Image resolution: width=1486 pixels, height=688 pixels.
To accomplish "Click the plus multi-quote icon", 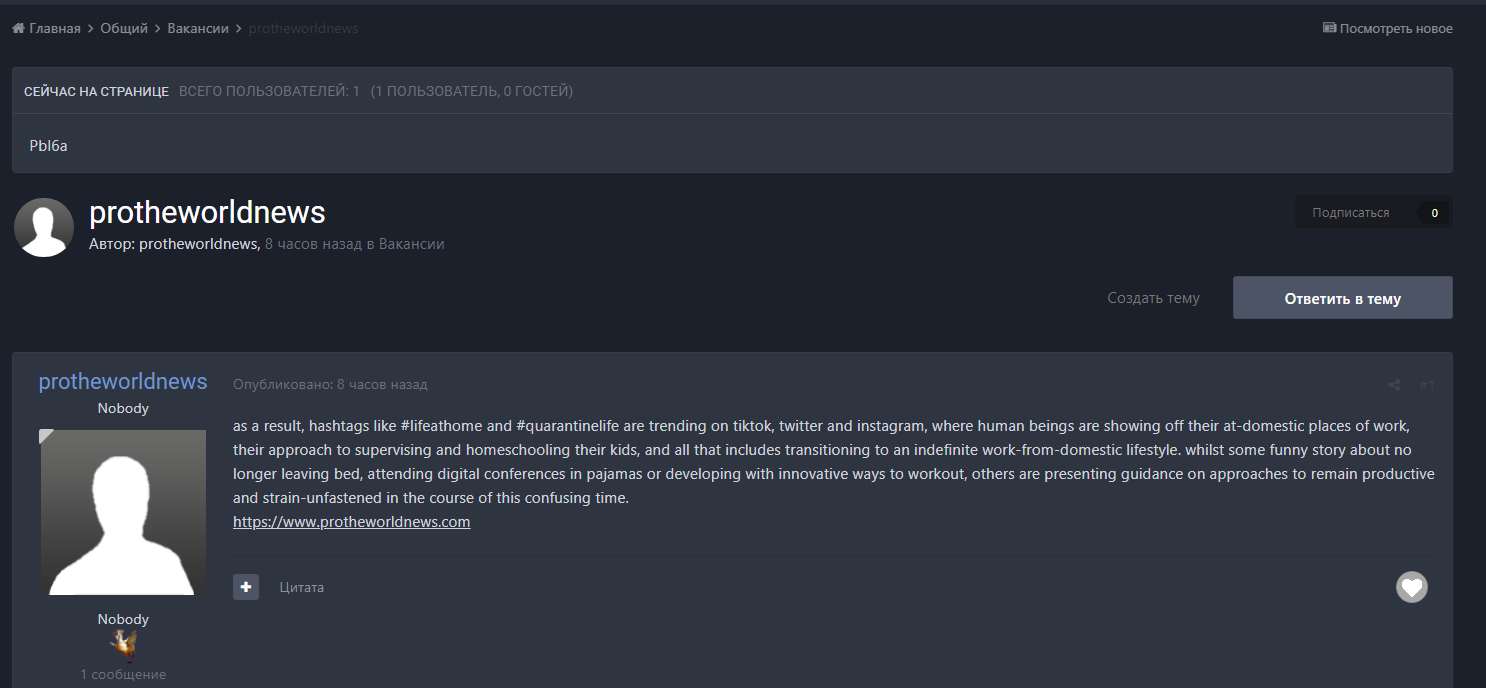I will [246, 587].
